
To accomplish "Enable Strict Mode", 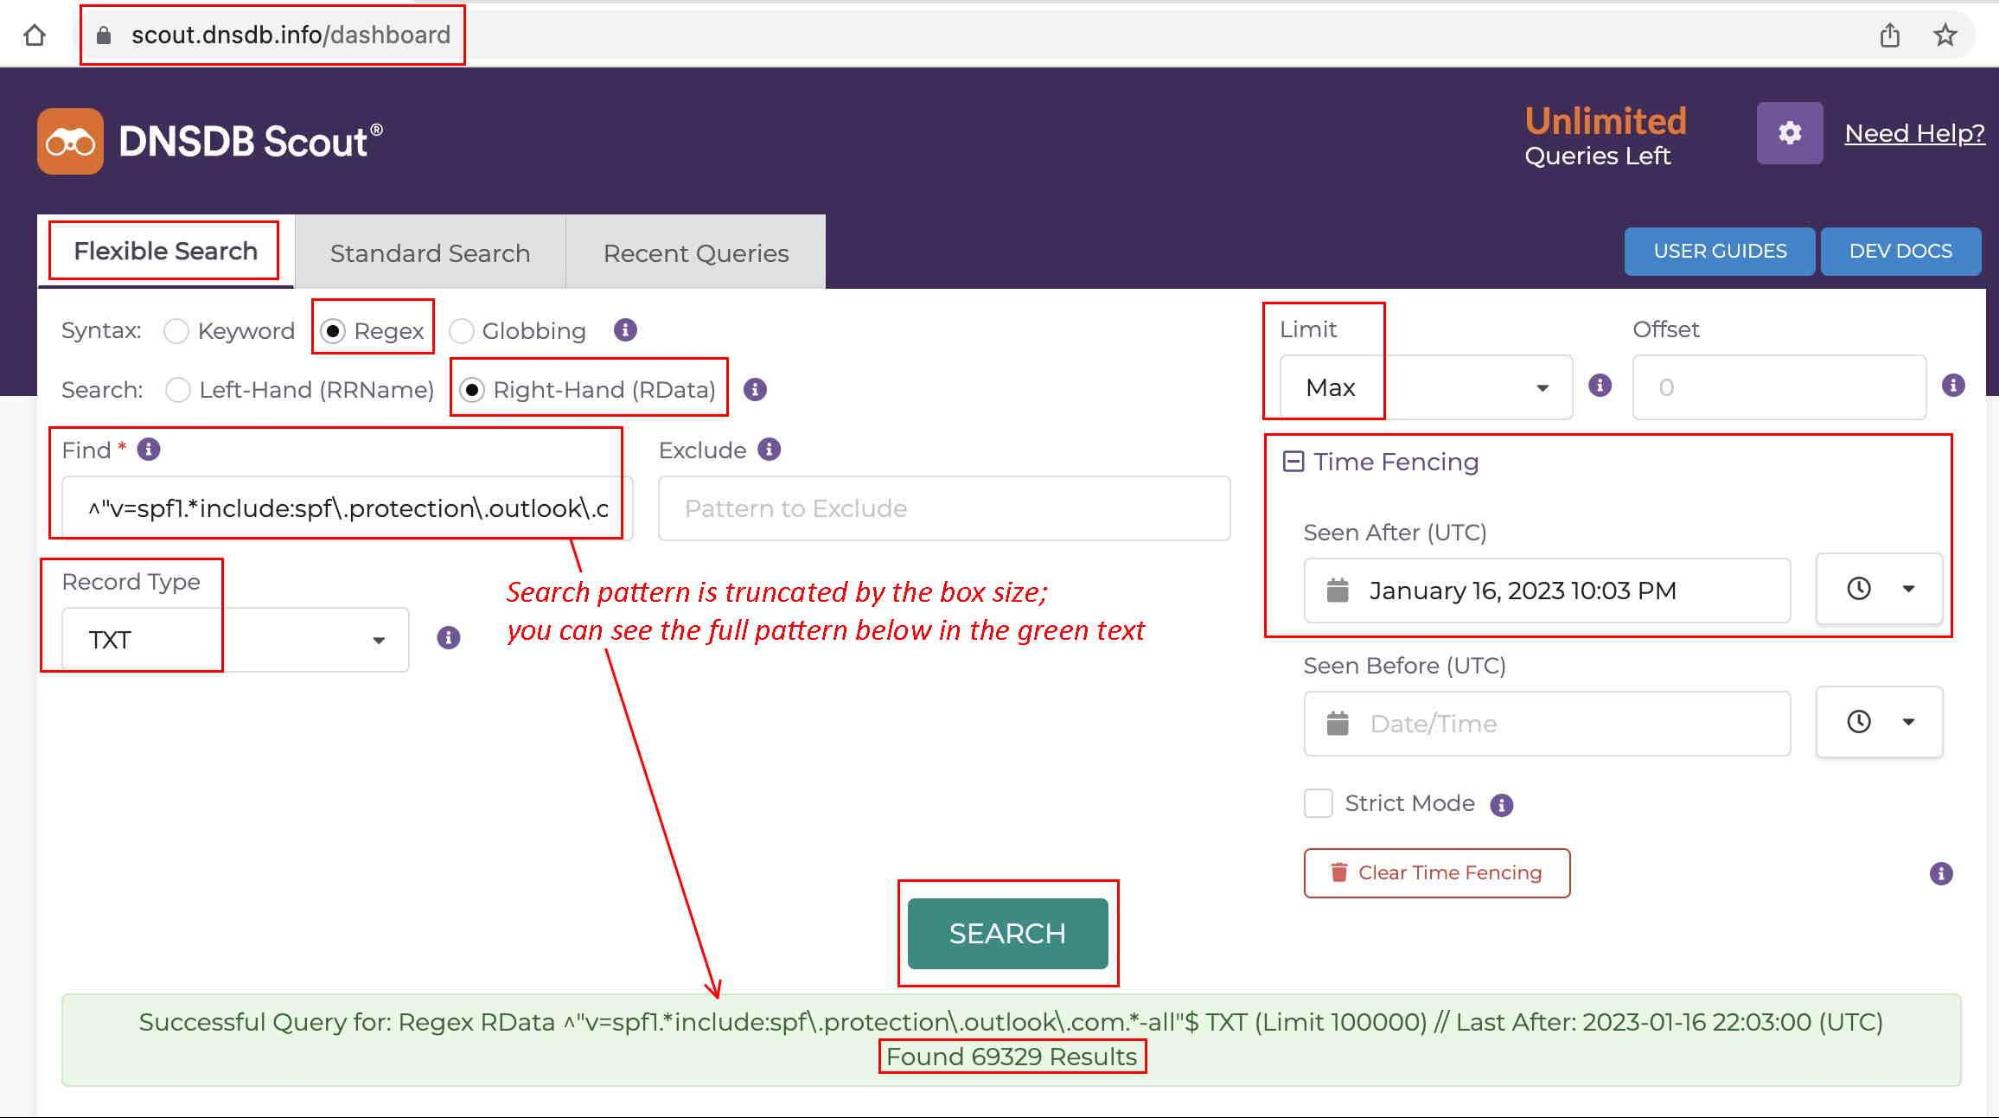I will 1318,803.
